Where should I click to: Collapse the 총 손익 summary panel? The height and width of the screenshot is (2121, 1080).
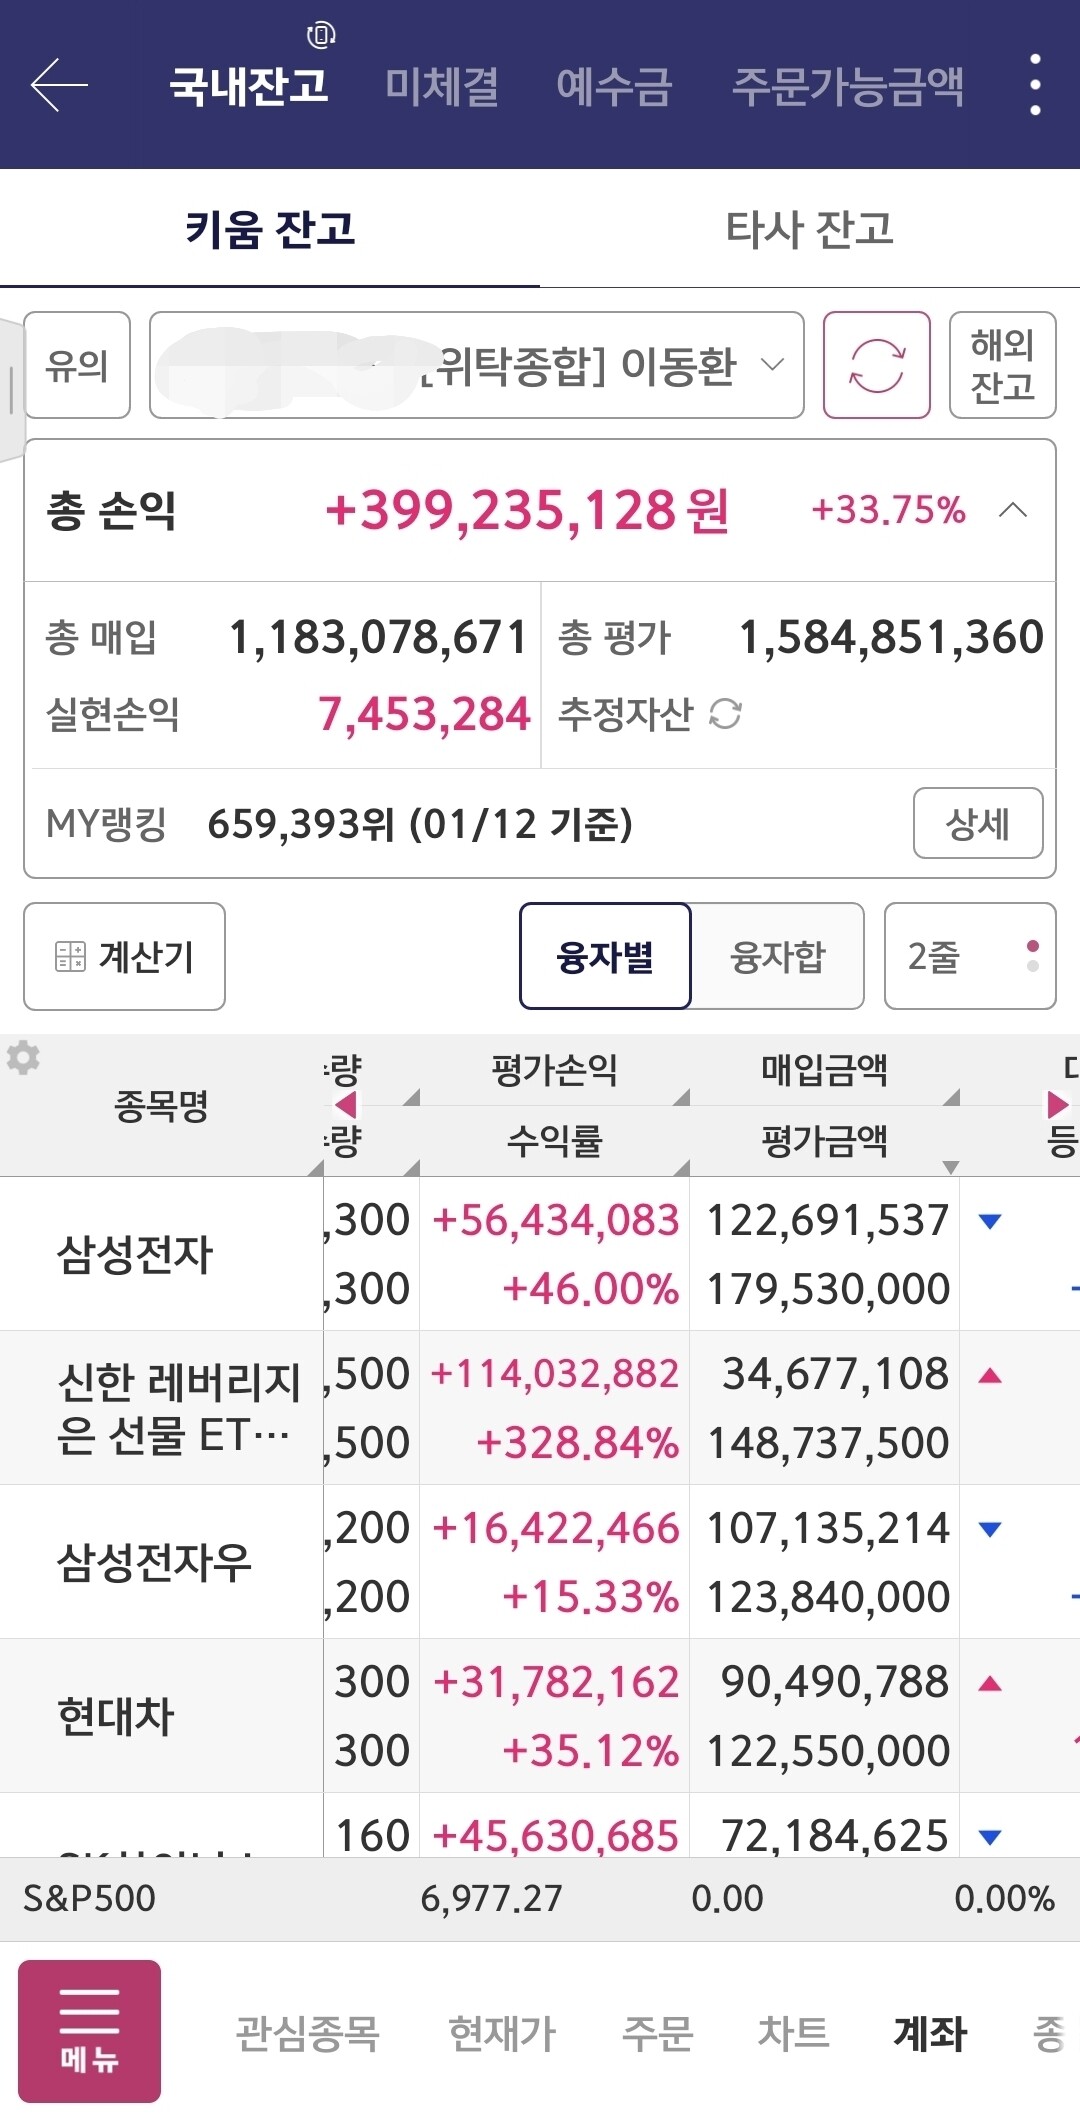pos(1013,510)
